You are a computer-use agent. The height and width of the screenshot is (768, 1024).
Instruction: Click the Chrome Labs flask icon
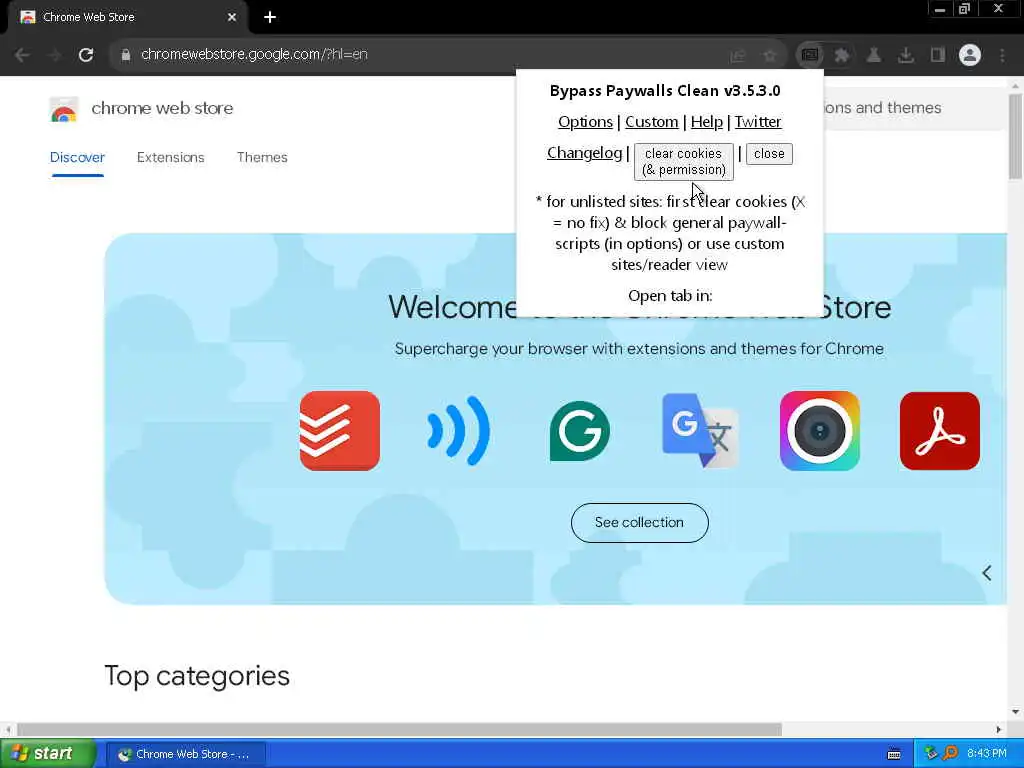(x=874, y=56)
